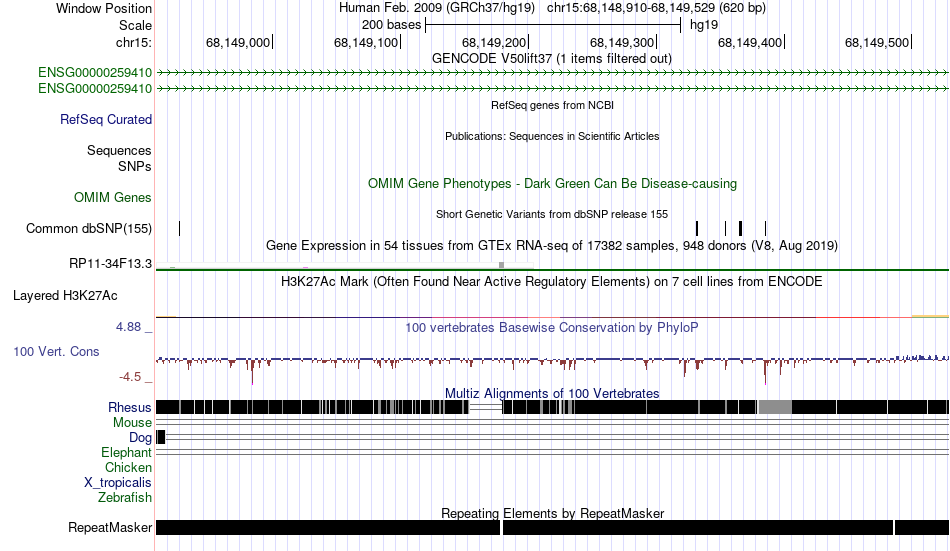Select the Rhesus alignment row label
Viewport: 950px width, 551px height.
pos(130,407)
